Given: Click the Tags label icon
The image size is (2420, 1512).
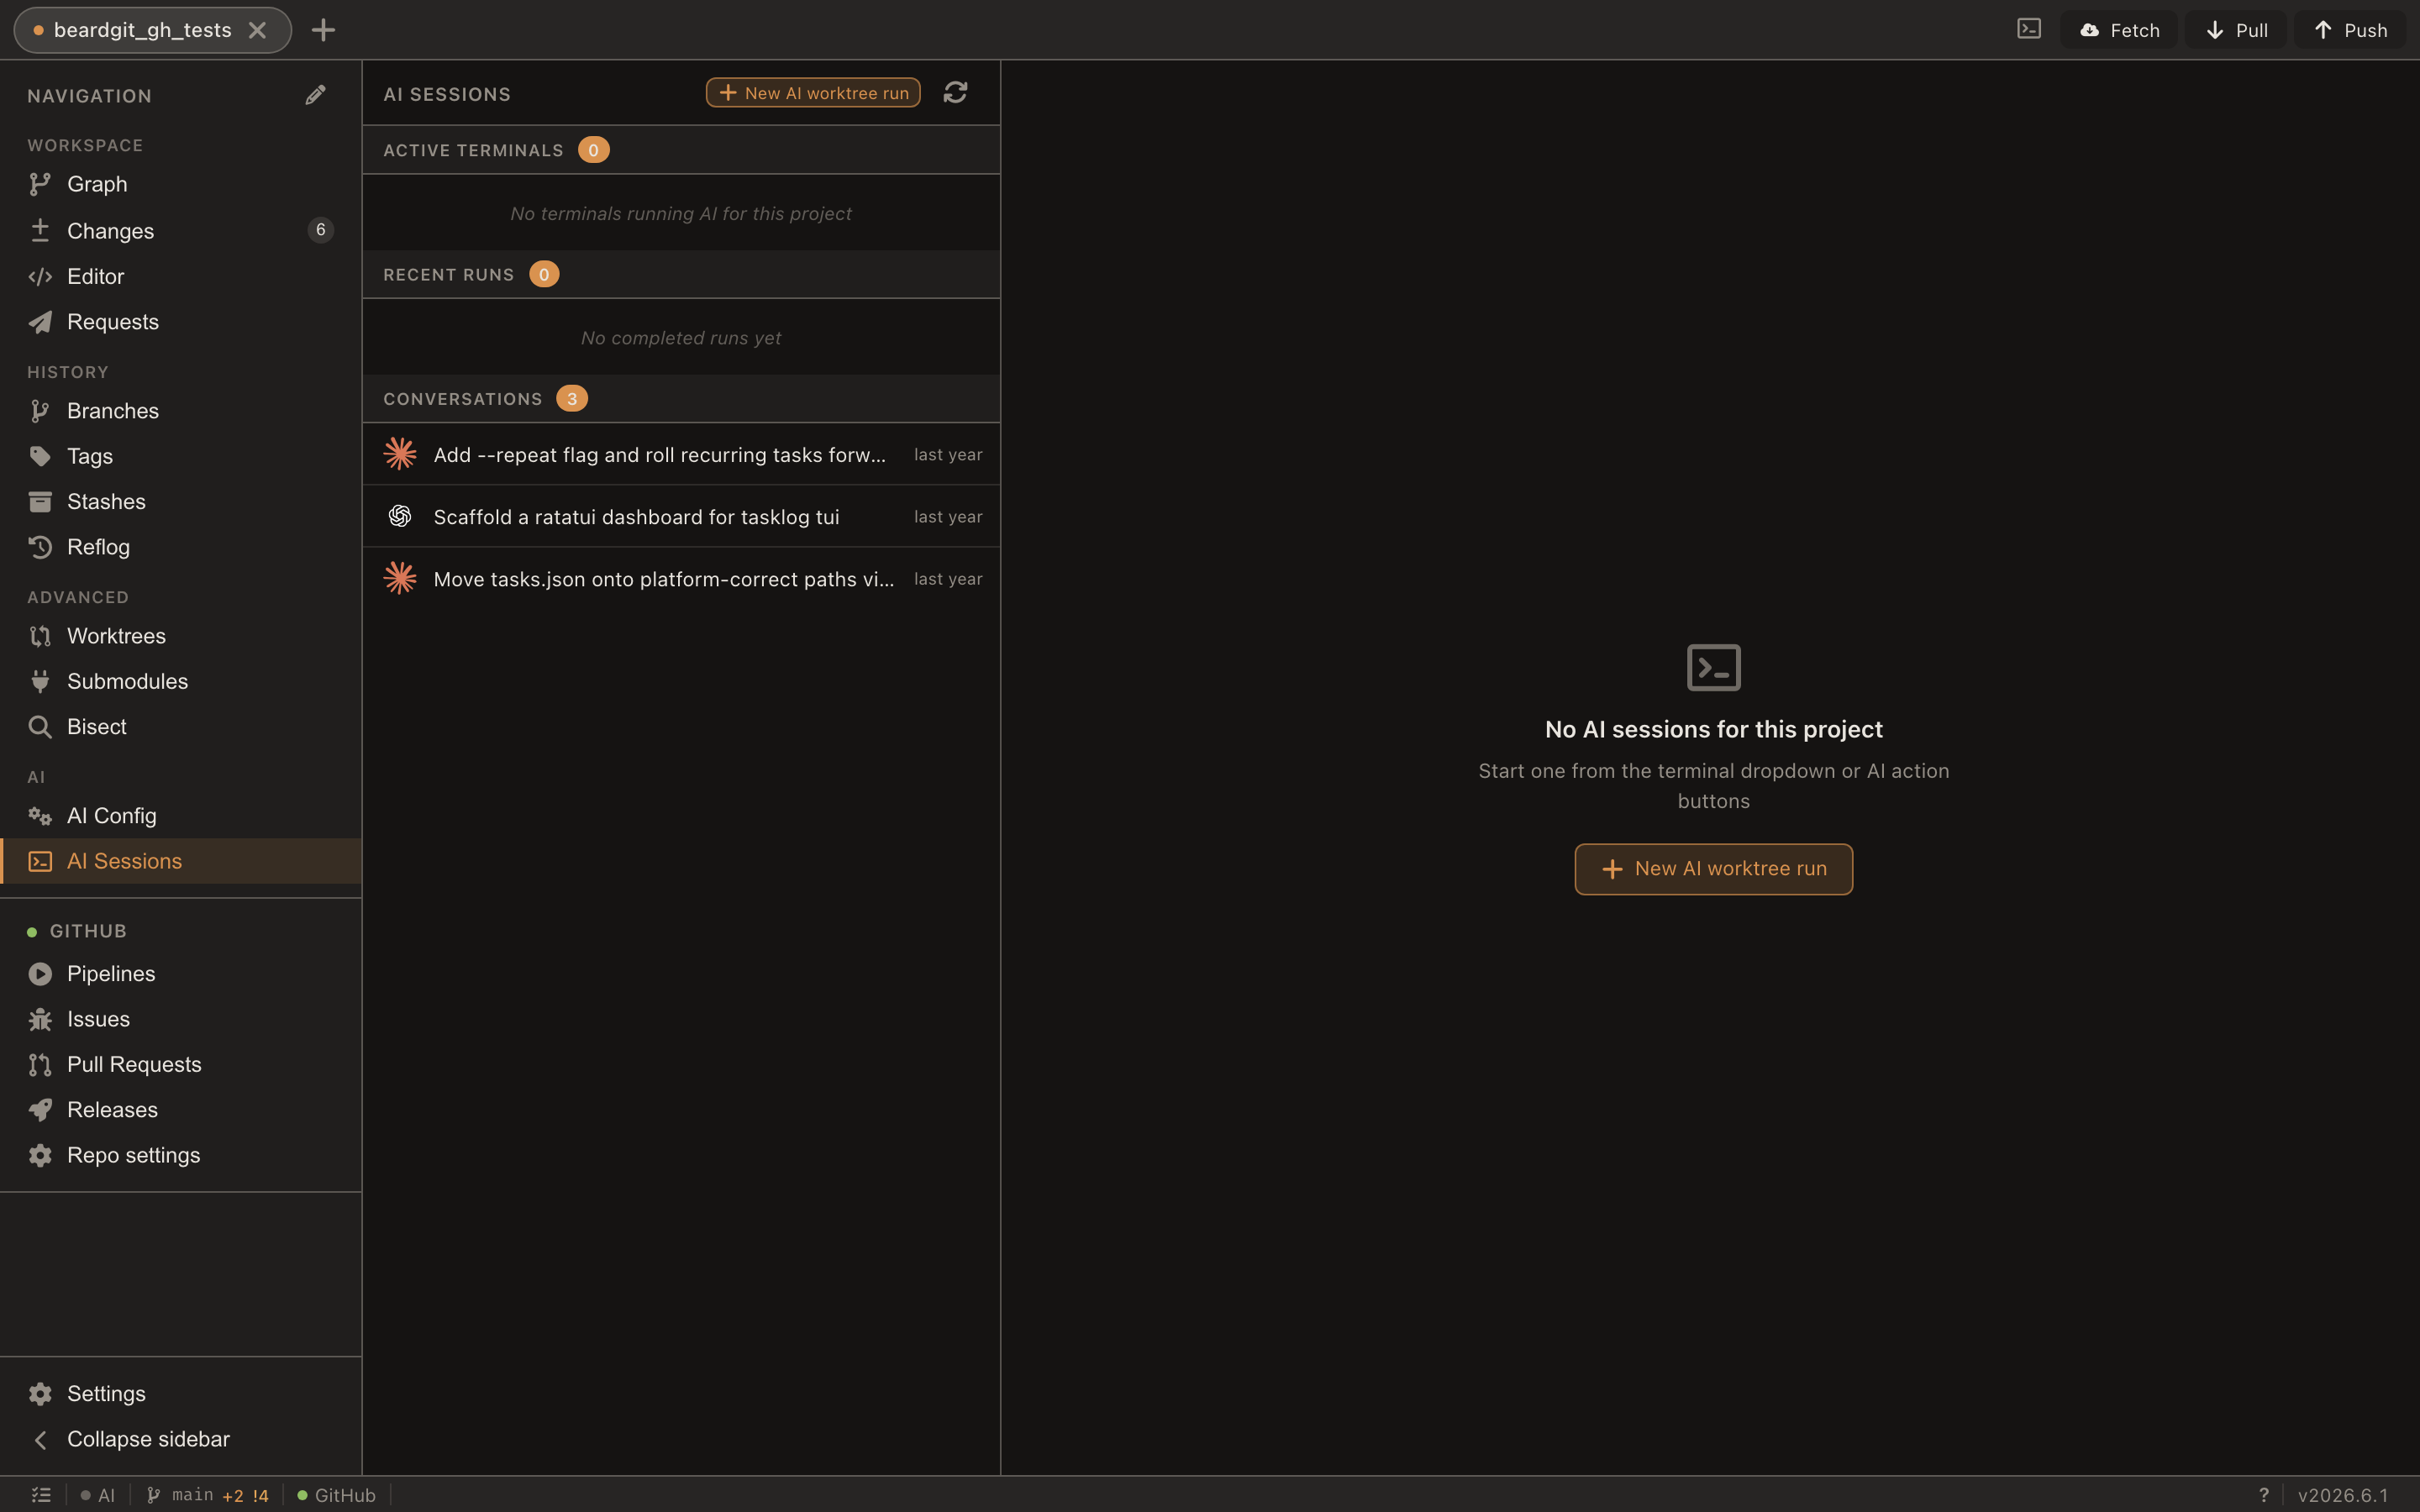Looking at the screenshot, I should [x=40, y=456].
